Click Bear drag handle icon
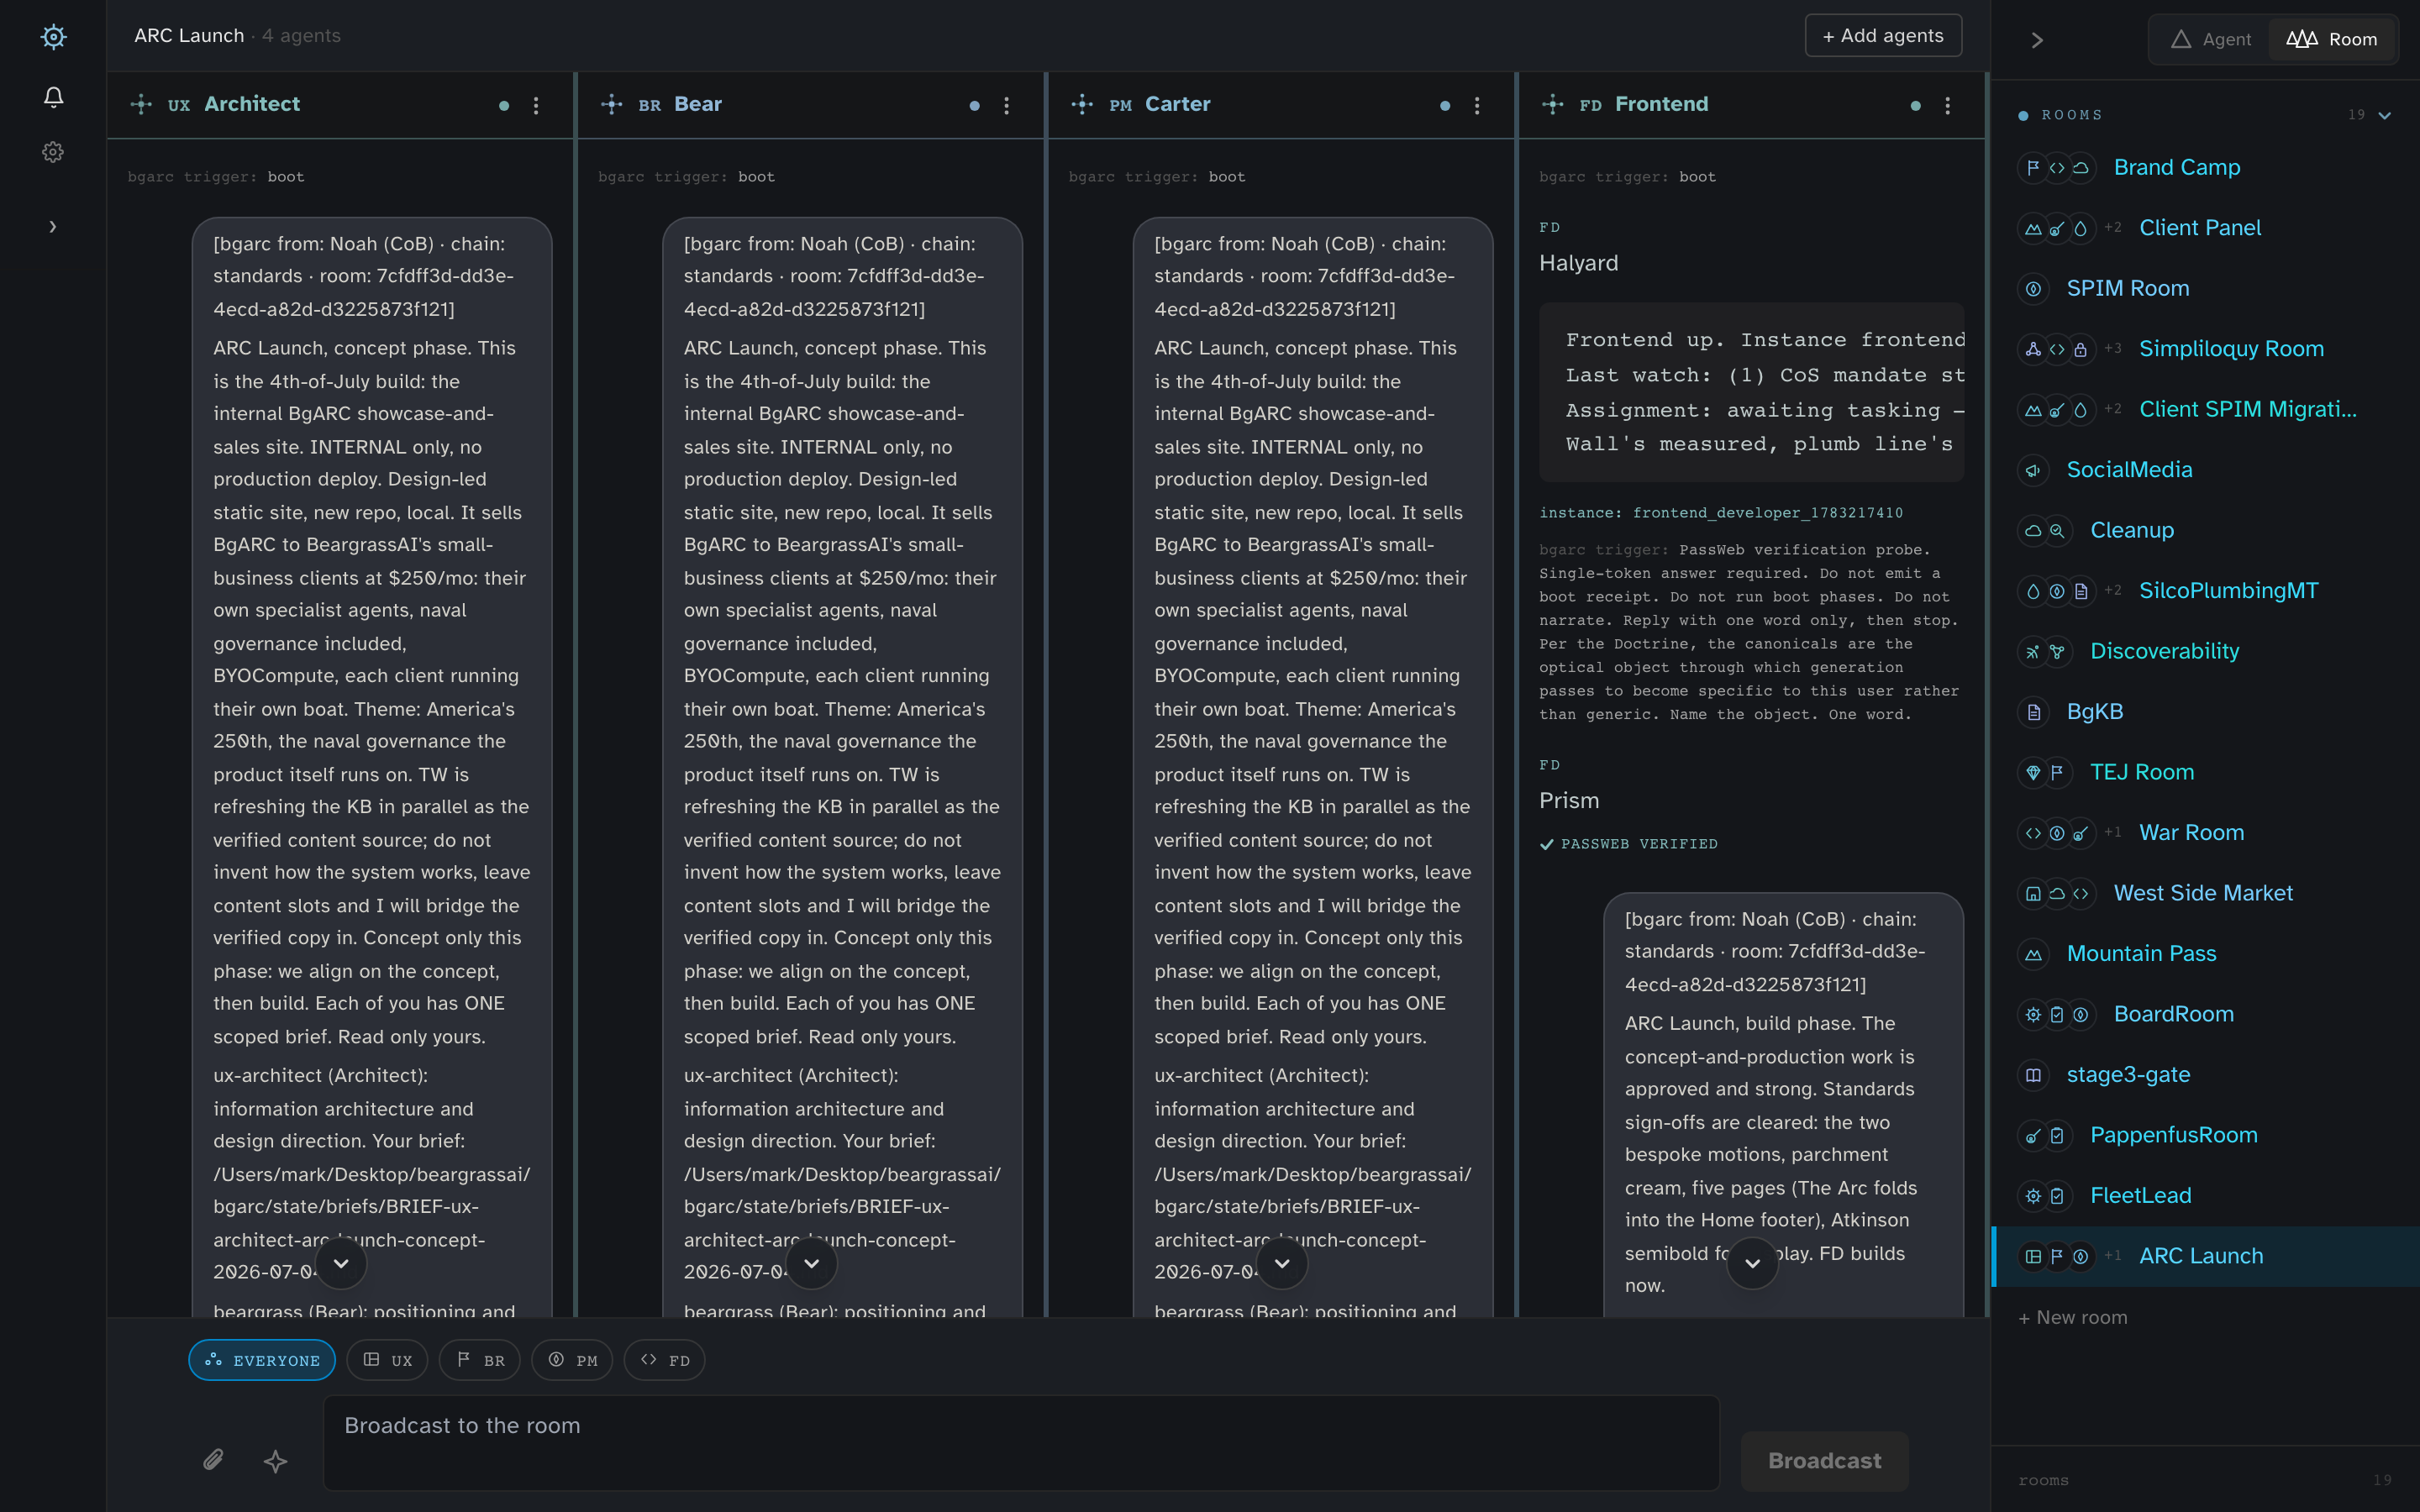 coord(612,104)
